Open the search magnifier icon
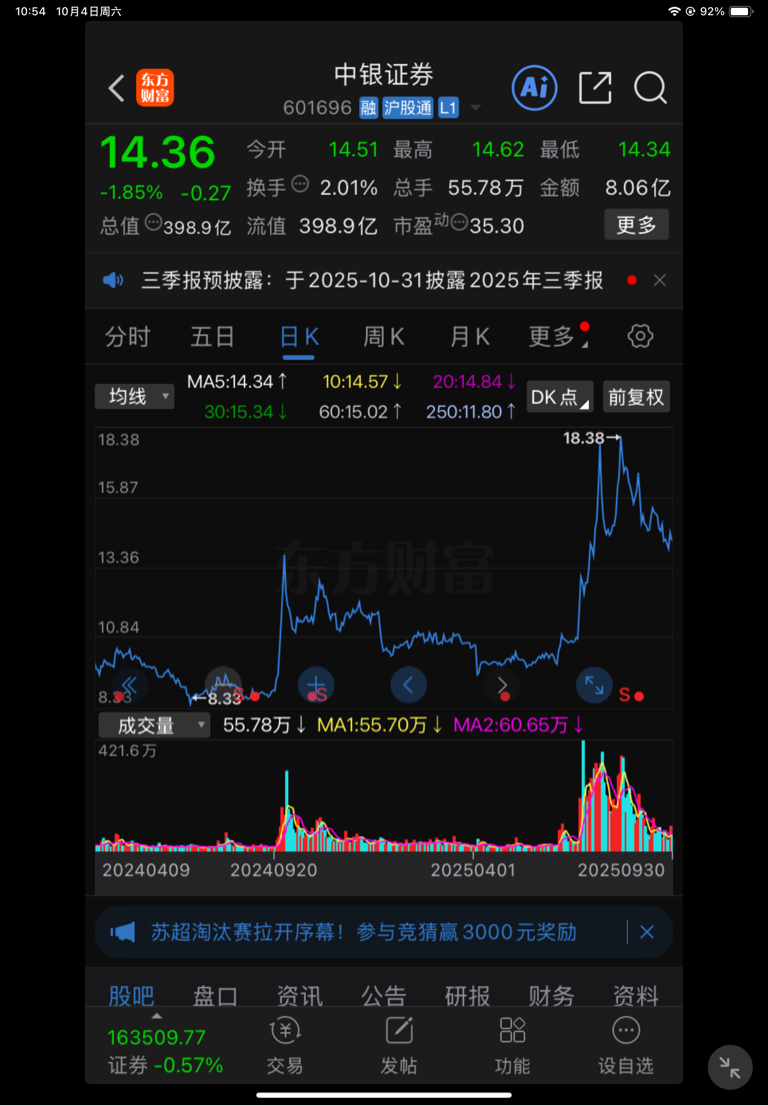 [x=650, y=88]
